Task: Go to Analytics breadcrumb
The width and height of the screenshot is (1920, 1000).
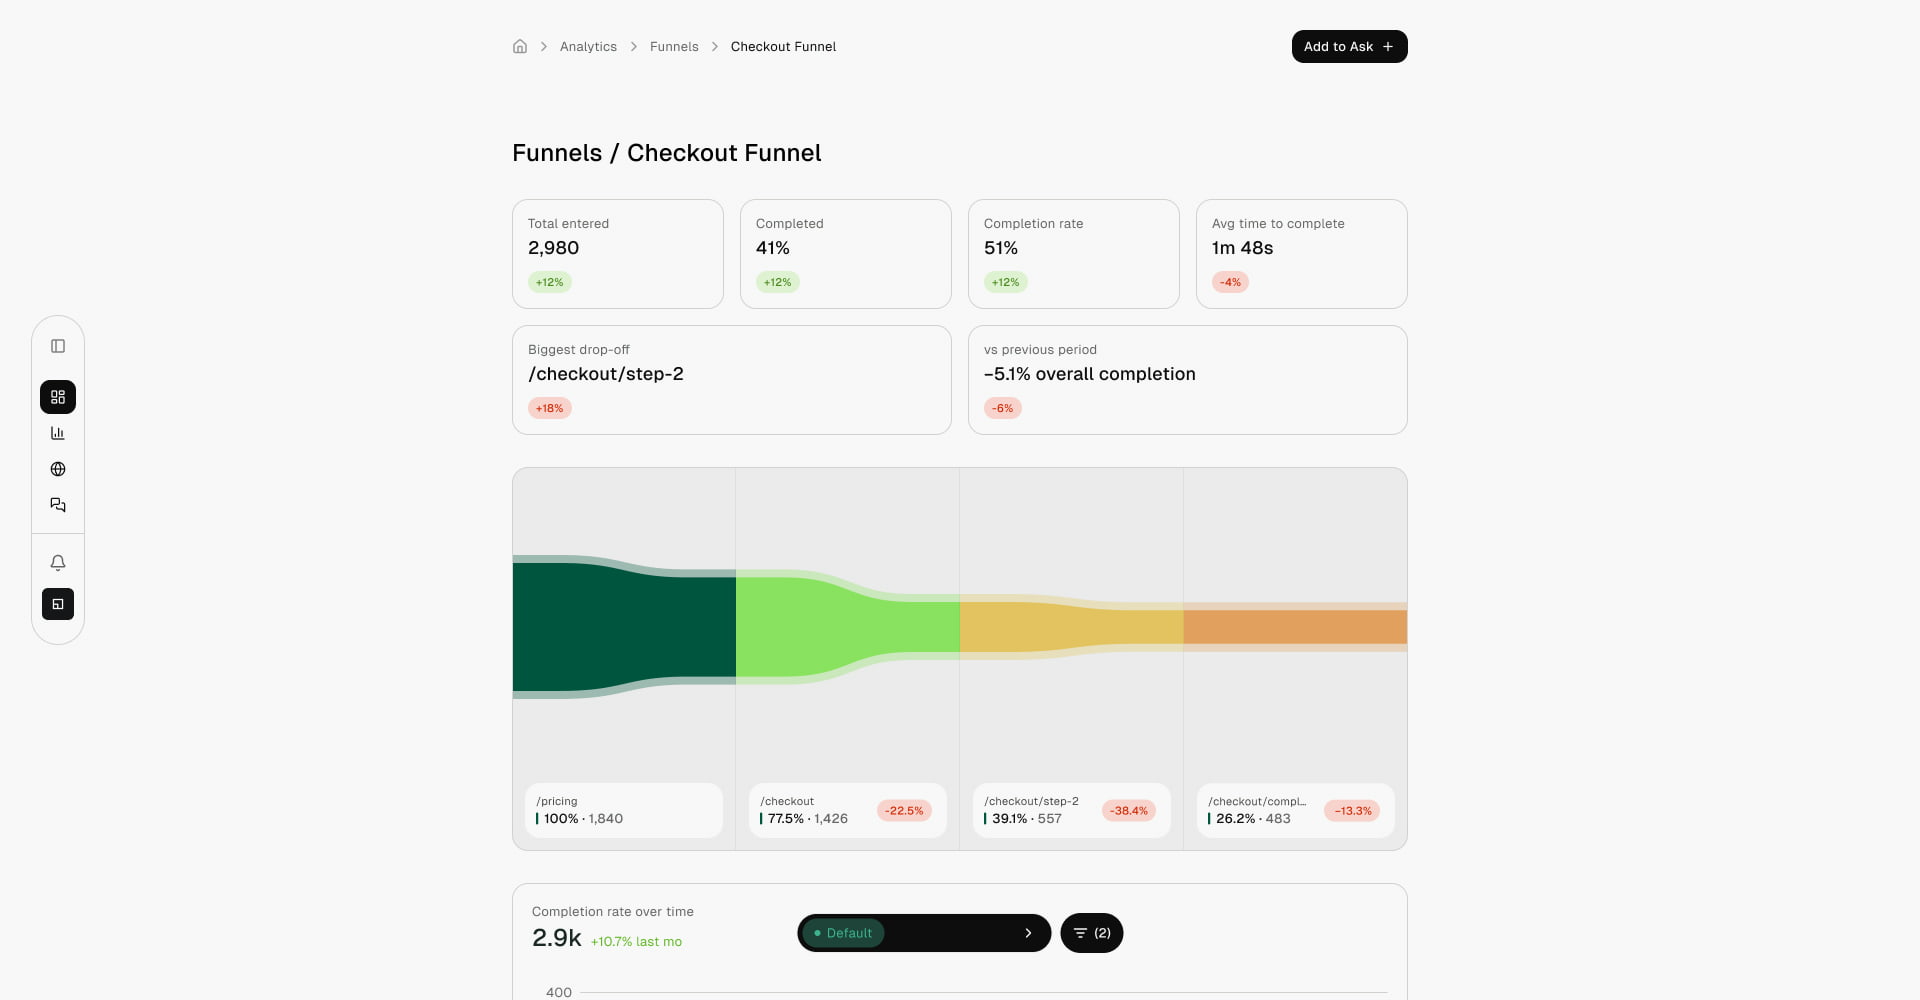Action: pyautogui.click(x=588, y=47)
